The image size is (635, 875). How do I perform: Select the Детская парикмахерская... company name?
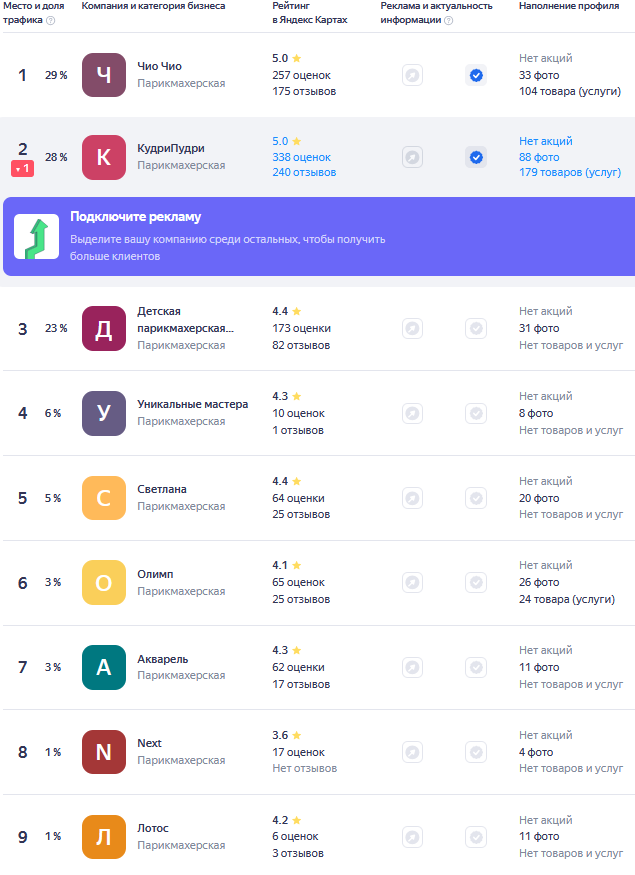pos(185,320)
